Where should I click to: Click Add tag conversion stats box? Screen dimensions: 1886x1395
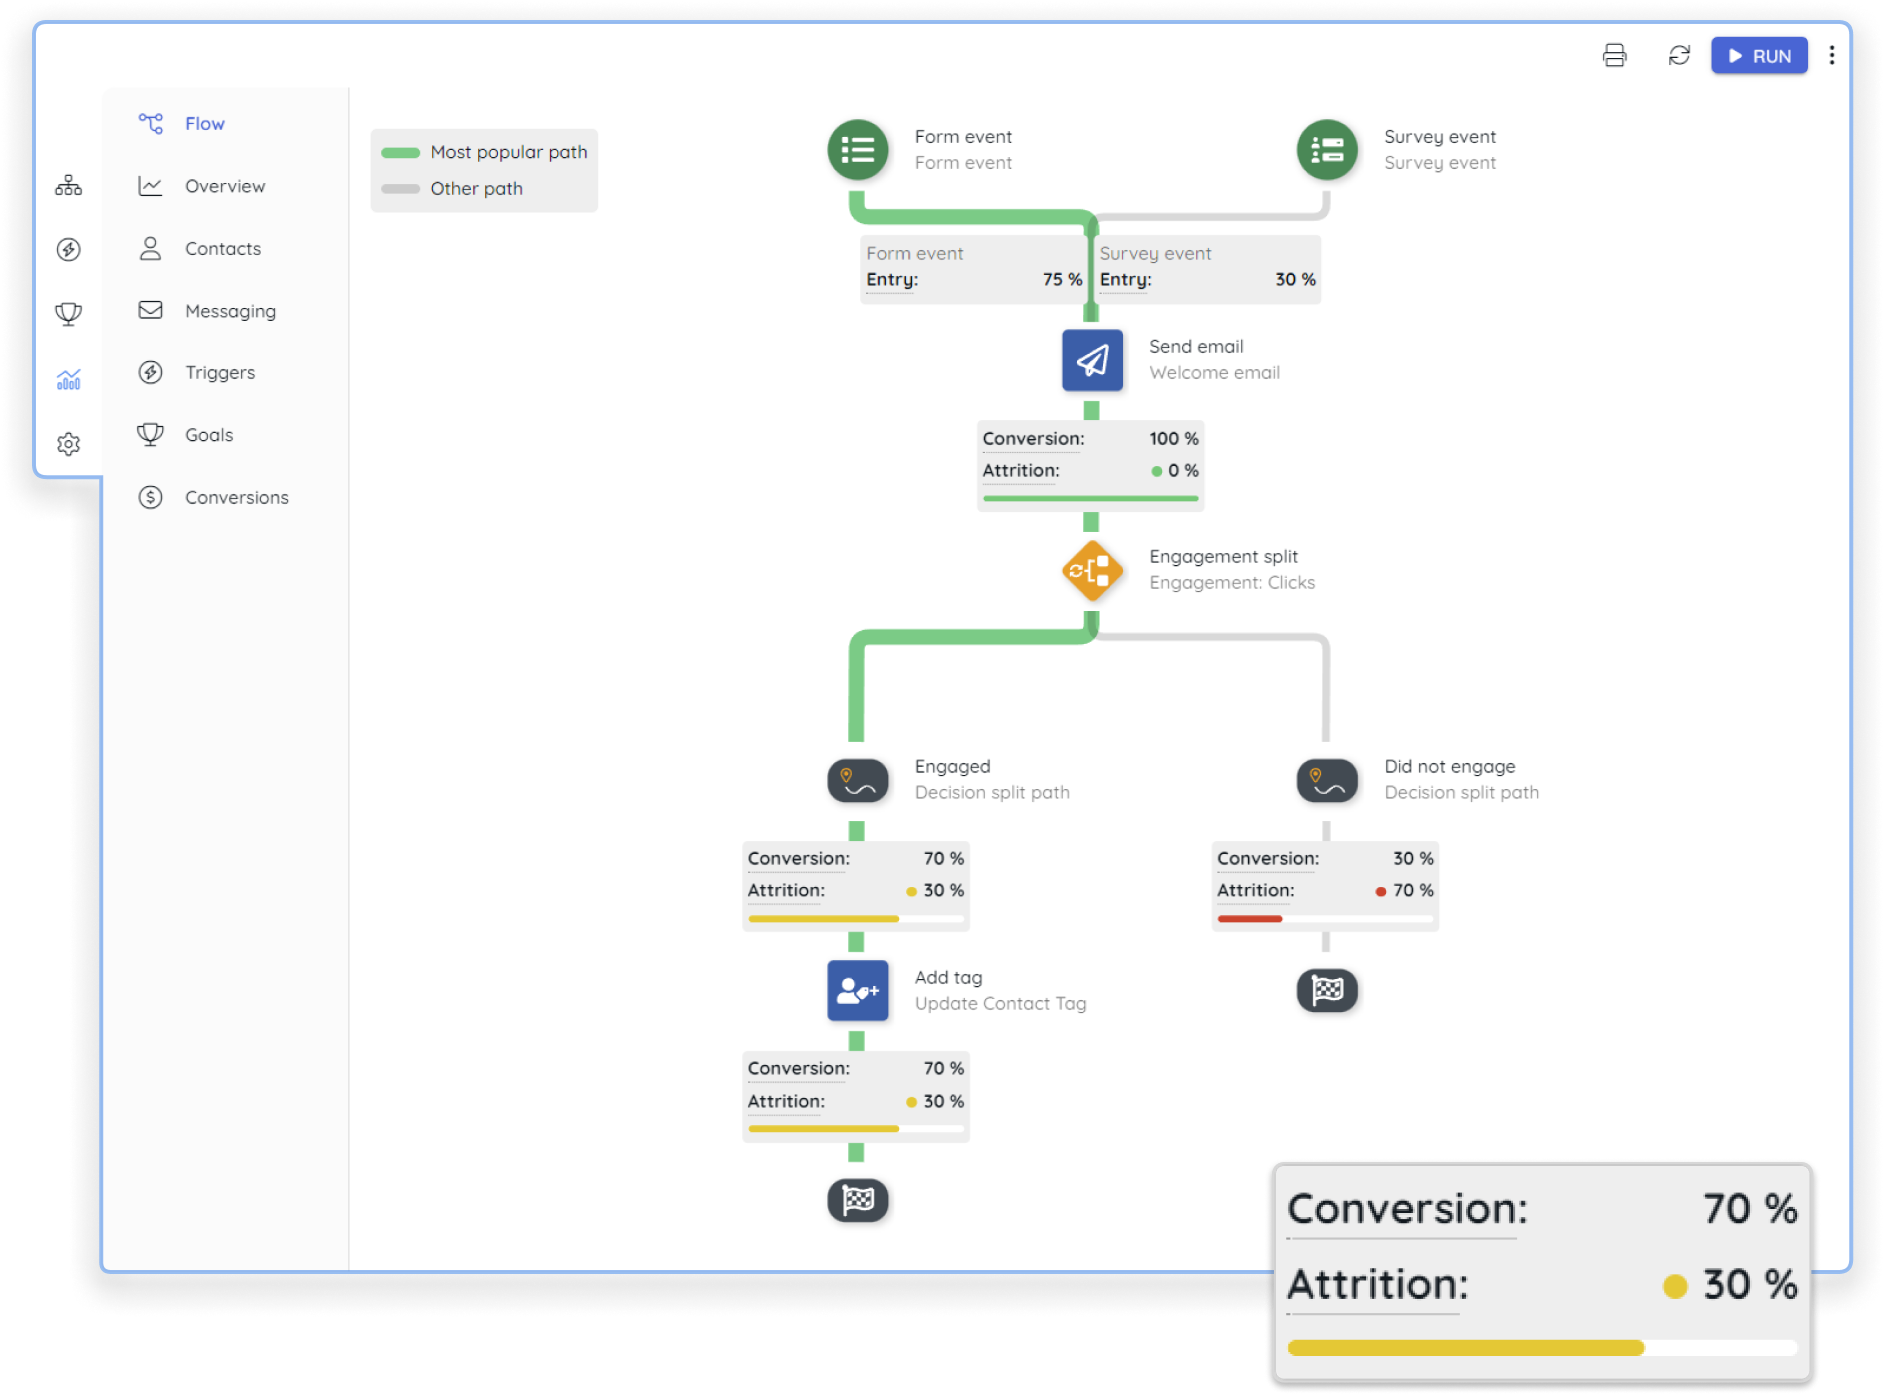pos(856,1096)
